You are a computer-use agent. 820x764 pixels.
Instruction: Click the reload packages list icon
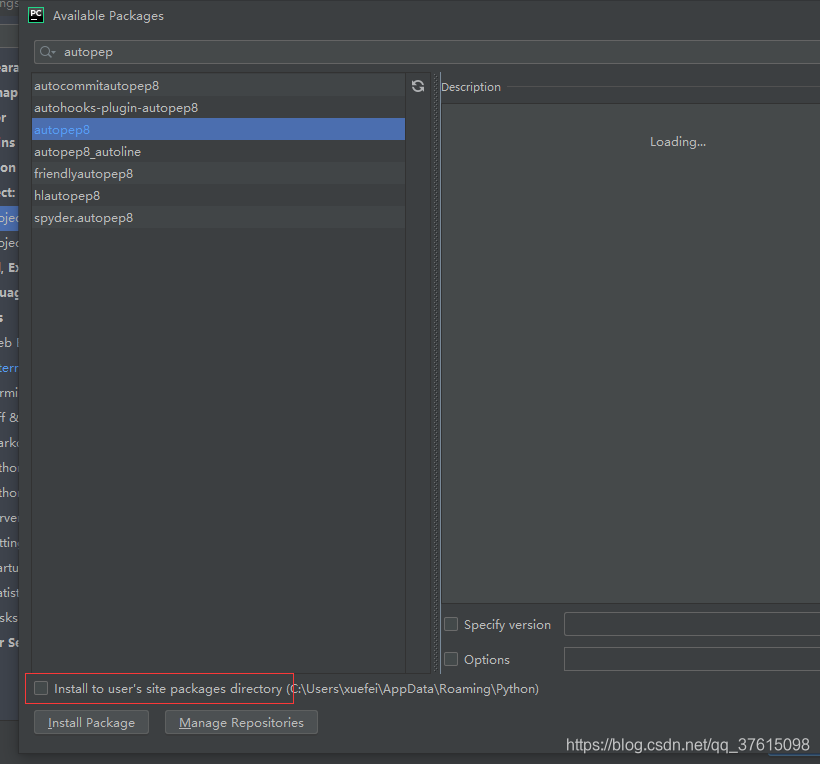[417, 86]
